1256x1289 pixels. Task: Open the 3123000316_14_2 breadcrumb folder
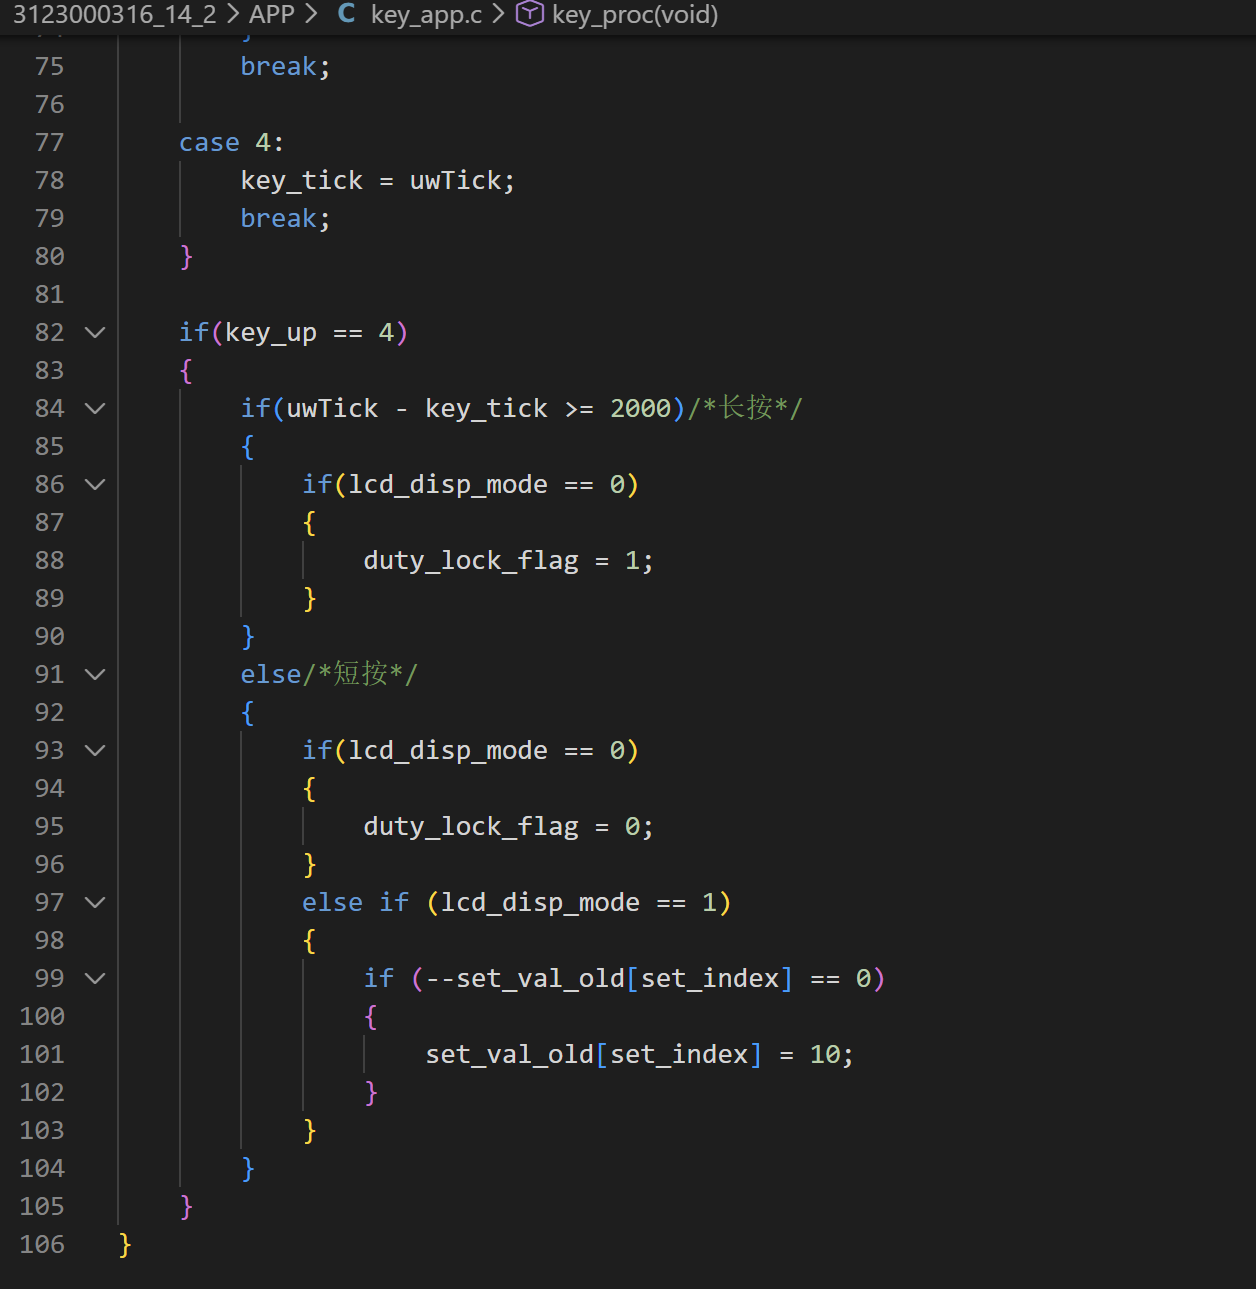click(114, 14)
